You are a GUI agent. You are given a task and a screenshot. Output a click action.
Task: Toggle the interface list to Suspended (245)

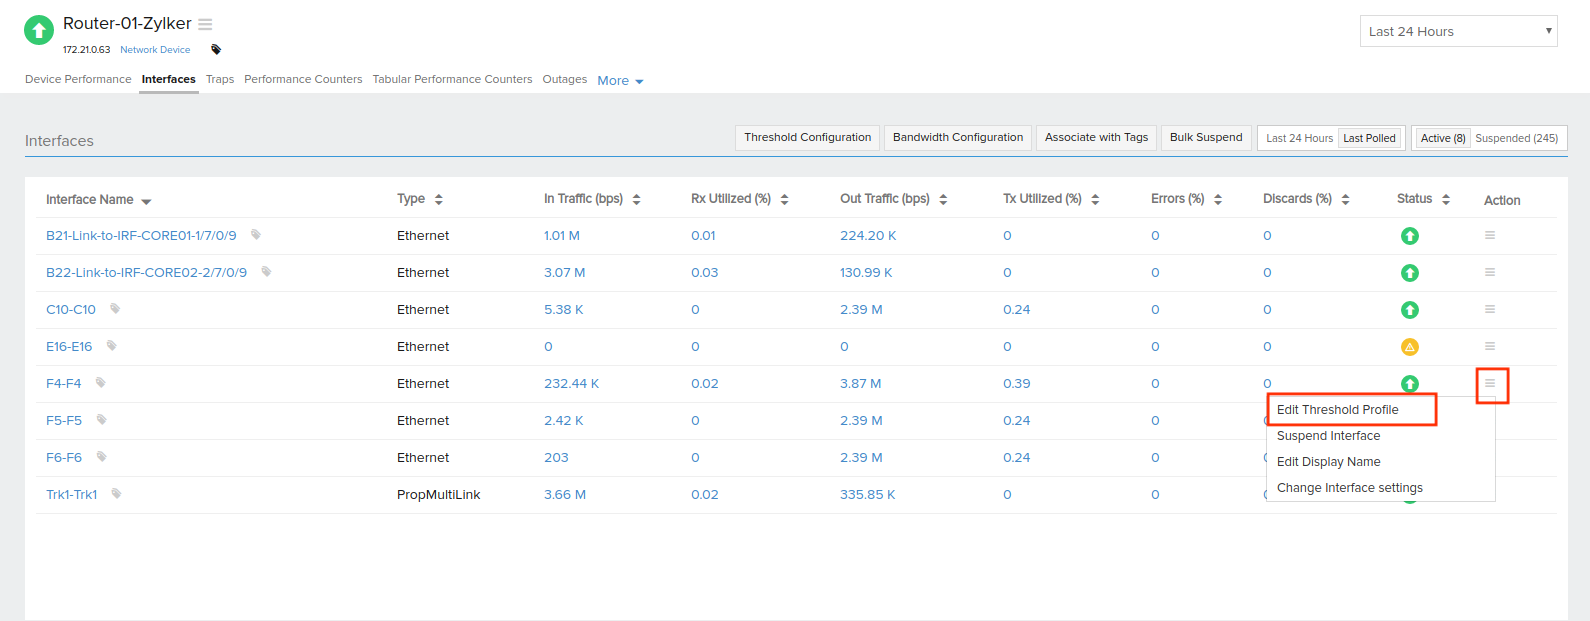1516,138
